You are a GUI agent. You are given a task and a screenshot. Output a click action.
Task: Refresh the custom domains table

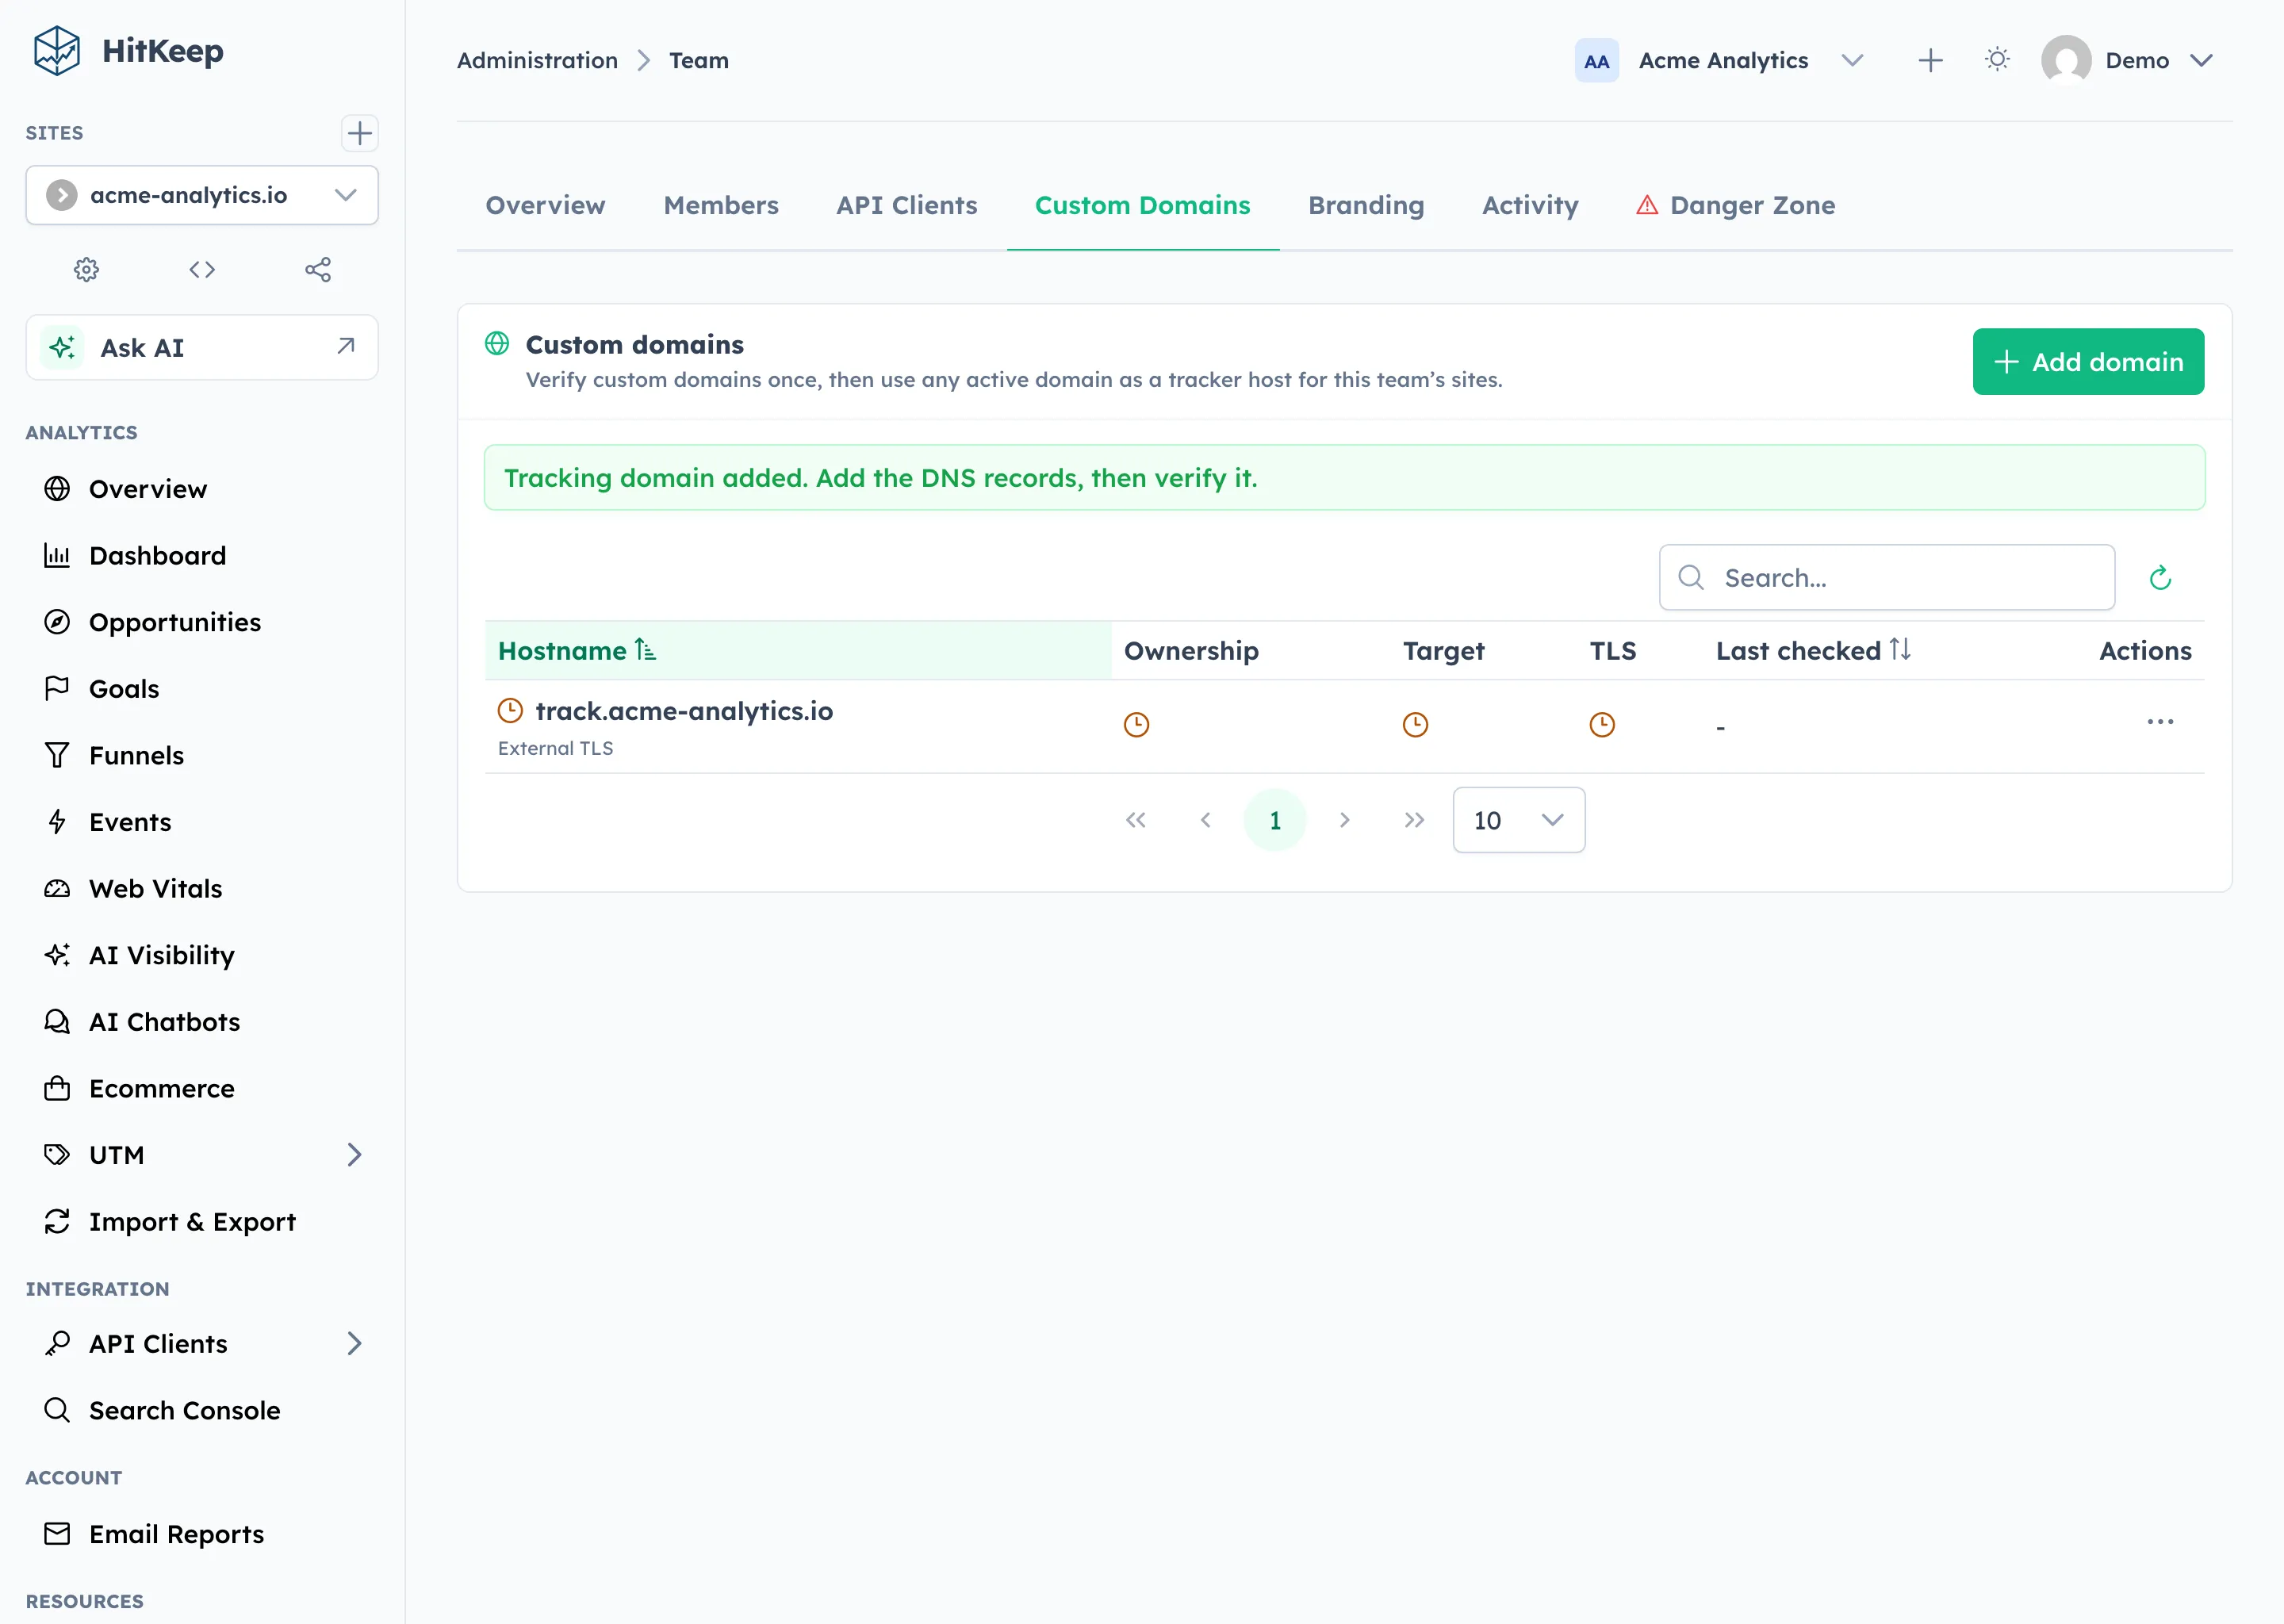pyautogui.click(x=2160, y=578)
